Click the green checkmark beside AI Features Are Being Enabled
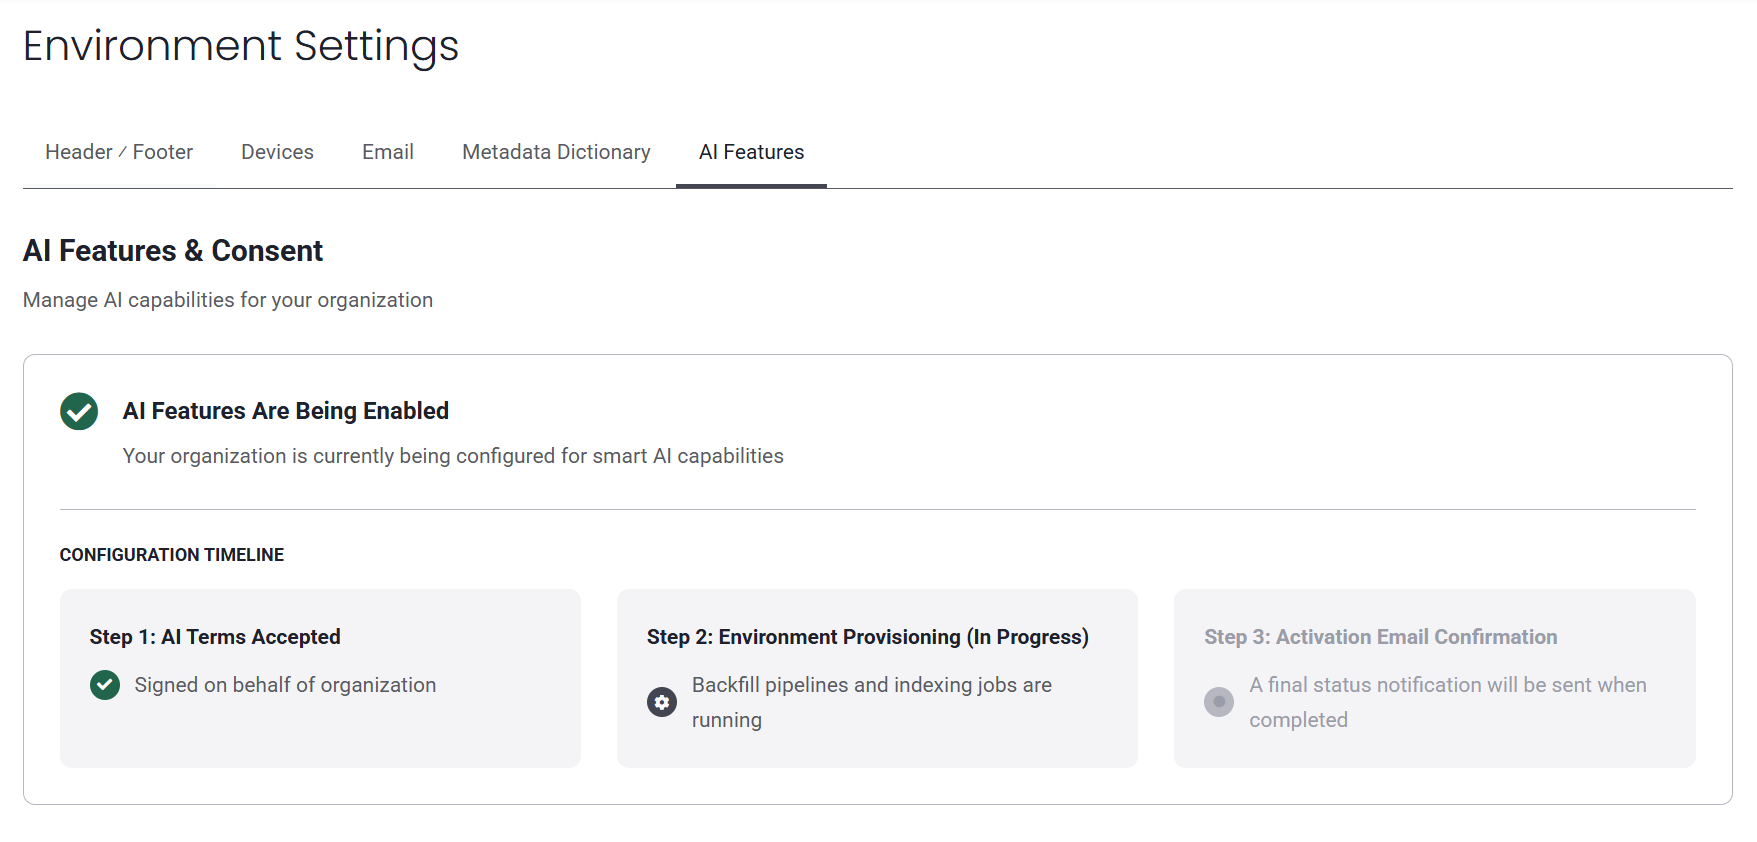The image size is (1757, 842). (x=79, y=411)
